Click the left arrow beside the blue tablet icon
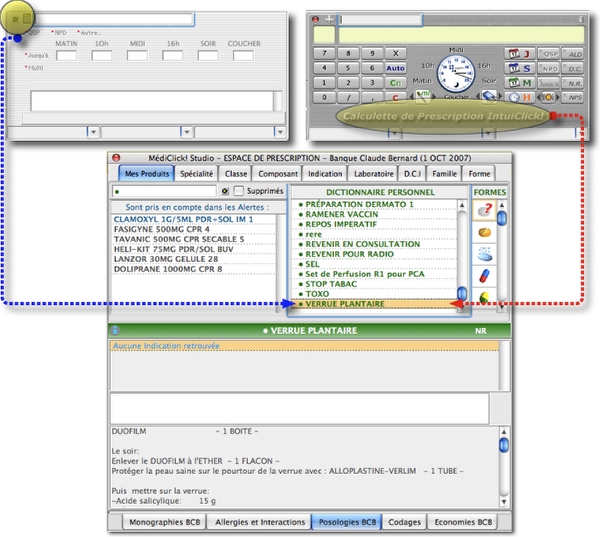The width and height of the screenshot is (600, 537). (x=478, y=96)
